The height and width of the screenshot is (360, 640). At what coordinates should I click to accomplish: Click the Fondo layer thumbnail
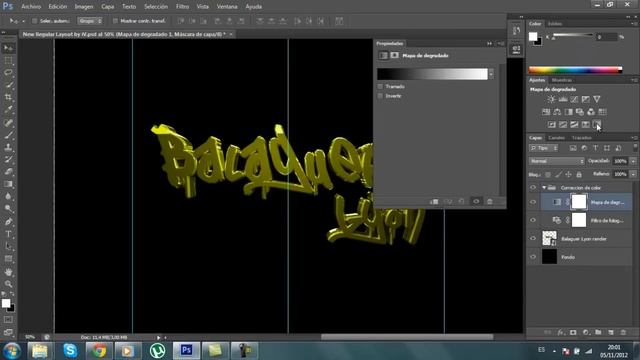coord(549,257)
